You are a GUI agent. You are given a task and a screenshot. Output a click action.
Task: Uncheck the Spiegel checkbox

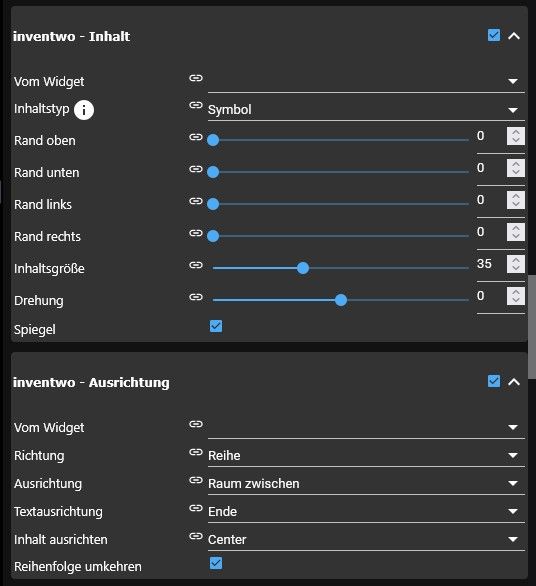pos(216,326)
